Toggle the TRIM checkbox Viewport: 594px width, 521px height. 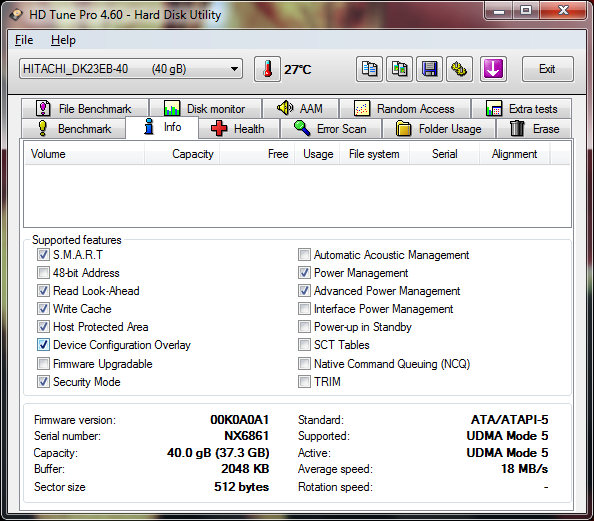pyautogui.click(x=304, y=382)
